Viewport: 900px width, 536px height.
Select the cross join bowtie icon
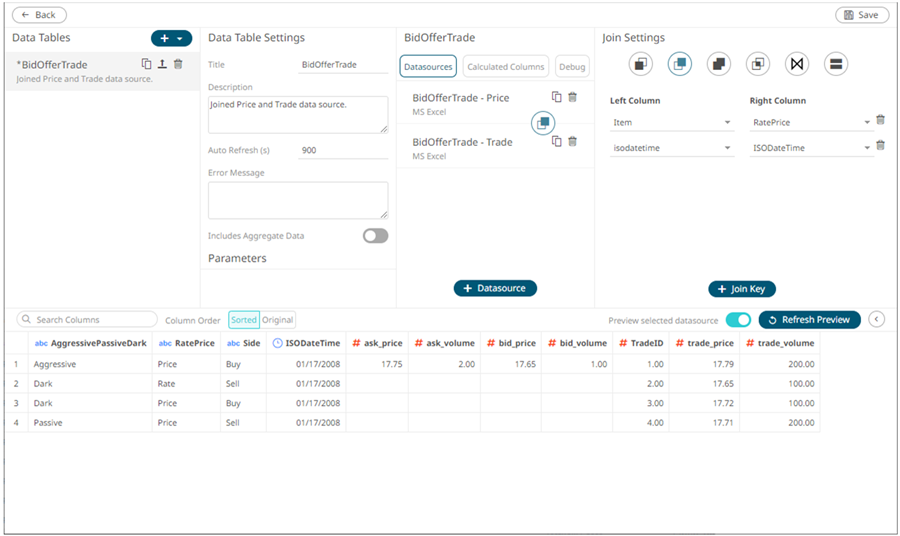coord(797,64)
